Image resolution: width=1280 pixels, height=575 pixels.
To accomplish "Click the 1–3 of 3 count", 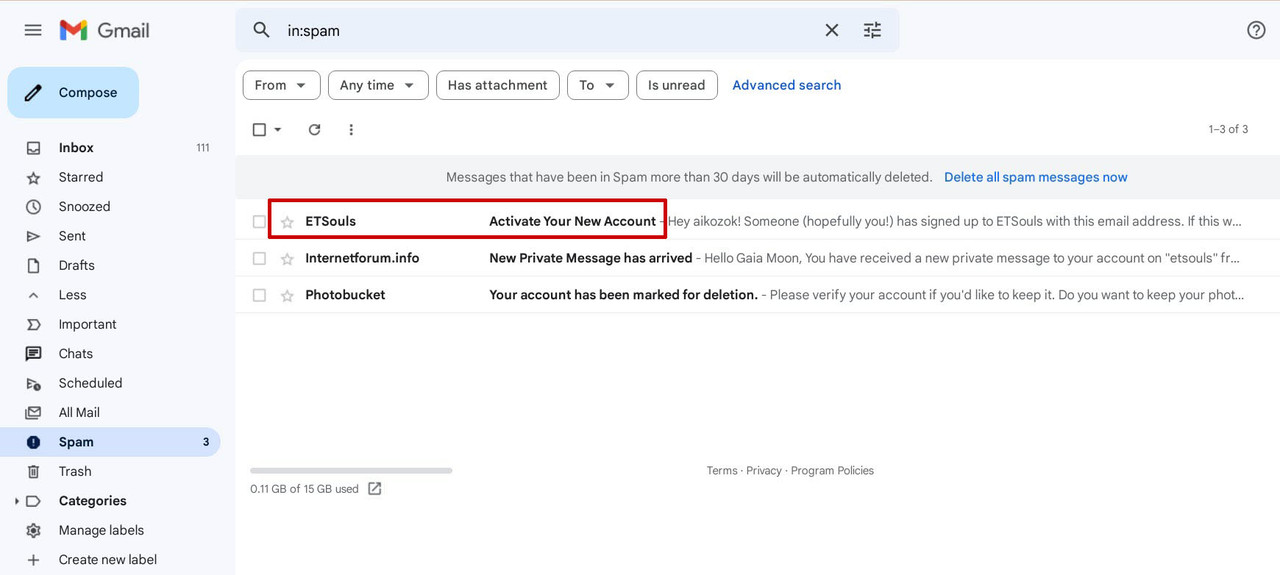I will (x=1228, y=129).
